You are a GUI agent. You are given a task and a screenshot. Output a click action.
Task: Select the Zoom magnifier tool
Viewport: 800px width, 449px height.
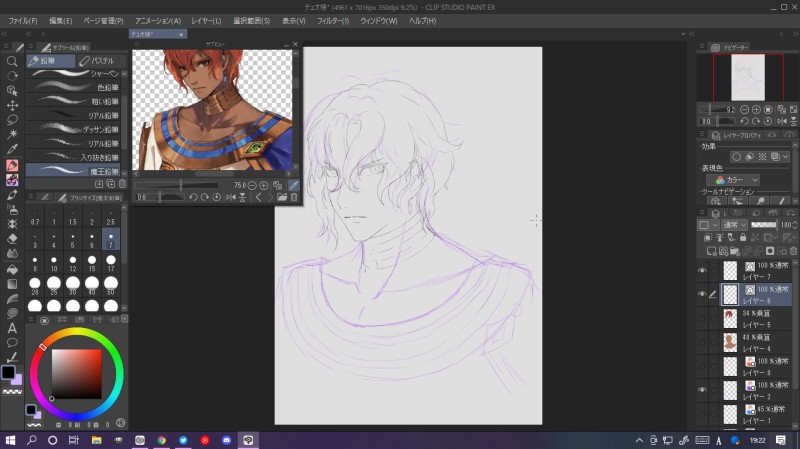pyautogui.click(x=12, y=62)
